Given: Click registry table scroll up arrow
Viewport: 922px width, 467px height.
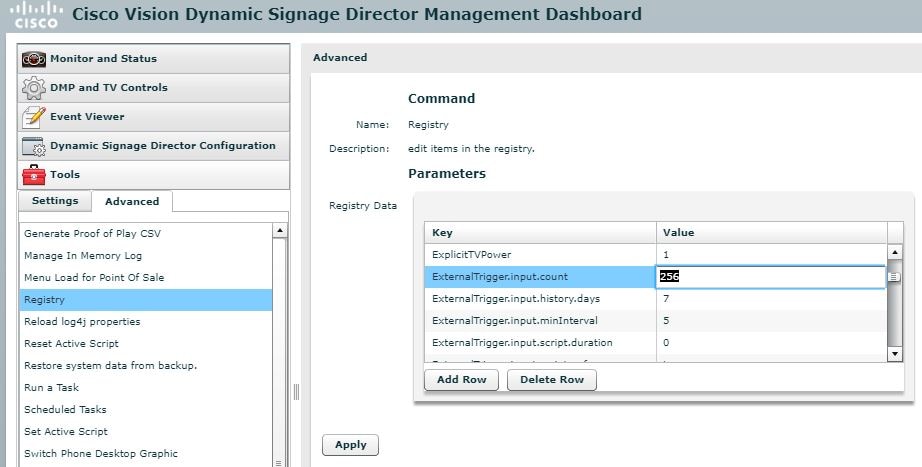Looking at the screenshot, I should click(895, 252).
